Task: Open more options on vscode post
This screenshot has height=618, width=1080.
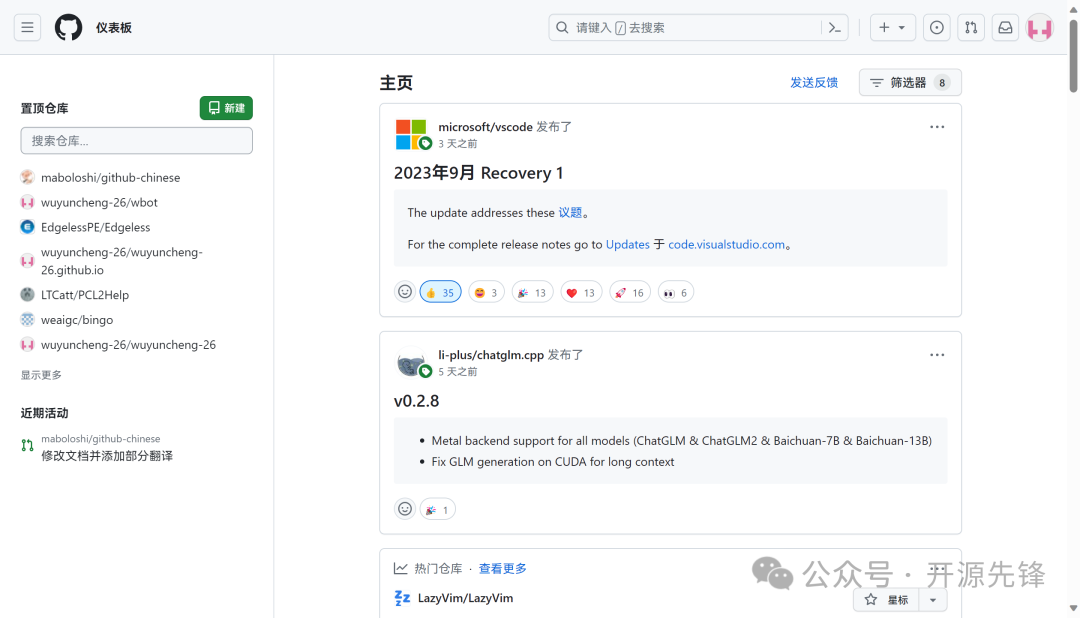Action: (937, 127)
